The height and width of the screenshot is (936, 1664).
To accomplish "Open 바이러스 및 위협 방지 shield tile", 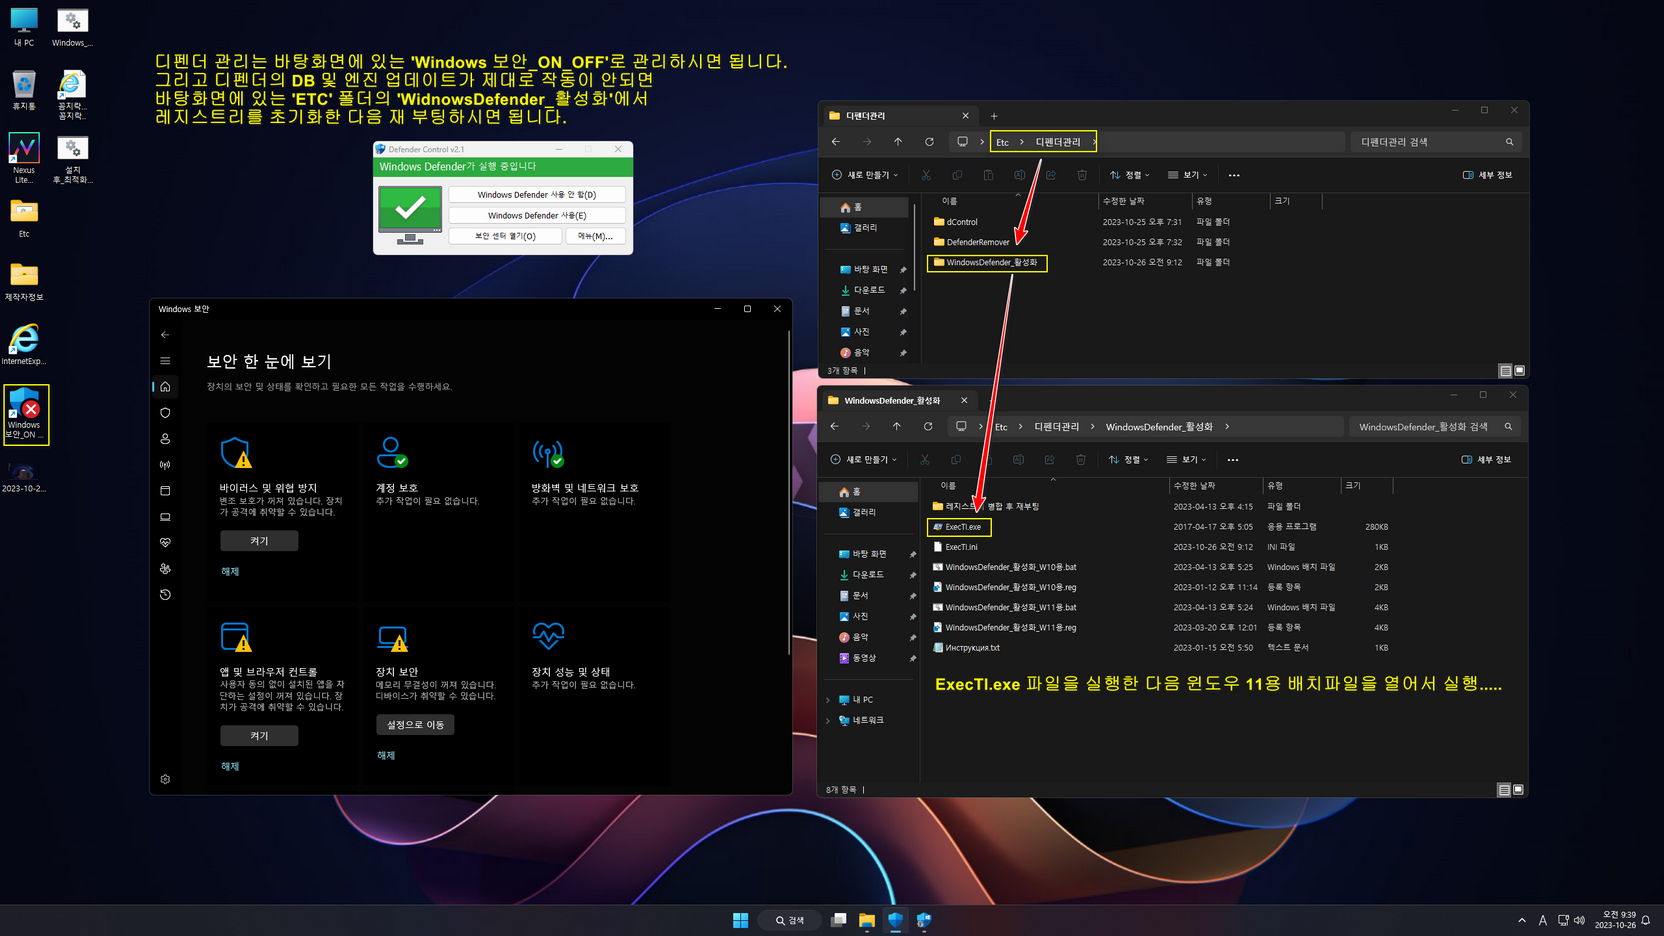I will pyautogui.click(x=236, y=453).
